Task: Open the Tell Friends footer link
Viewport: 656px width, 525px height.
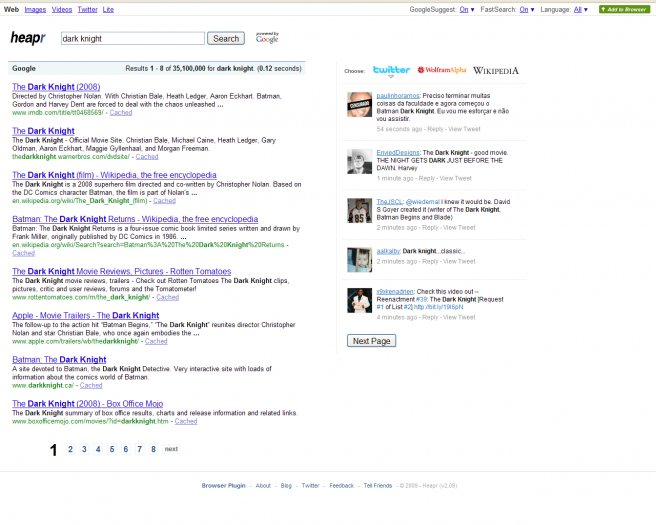Action: pyautogui.click(x=378, y=486)
